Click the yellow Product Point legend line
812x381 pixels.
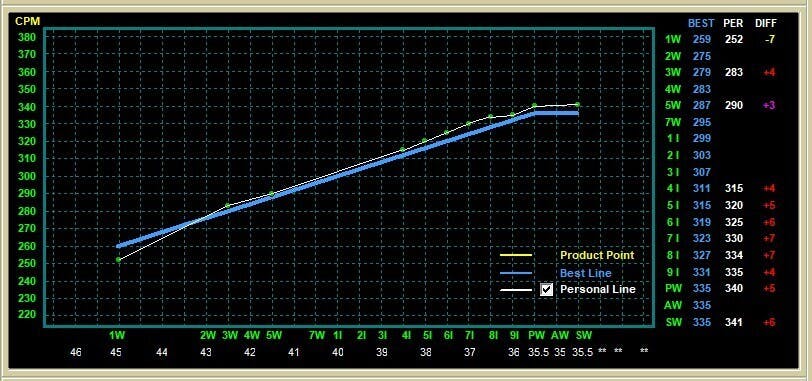point(516,255)
